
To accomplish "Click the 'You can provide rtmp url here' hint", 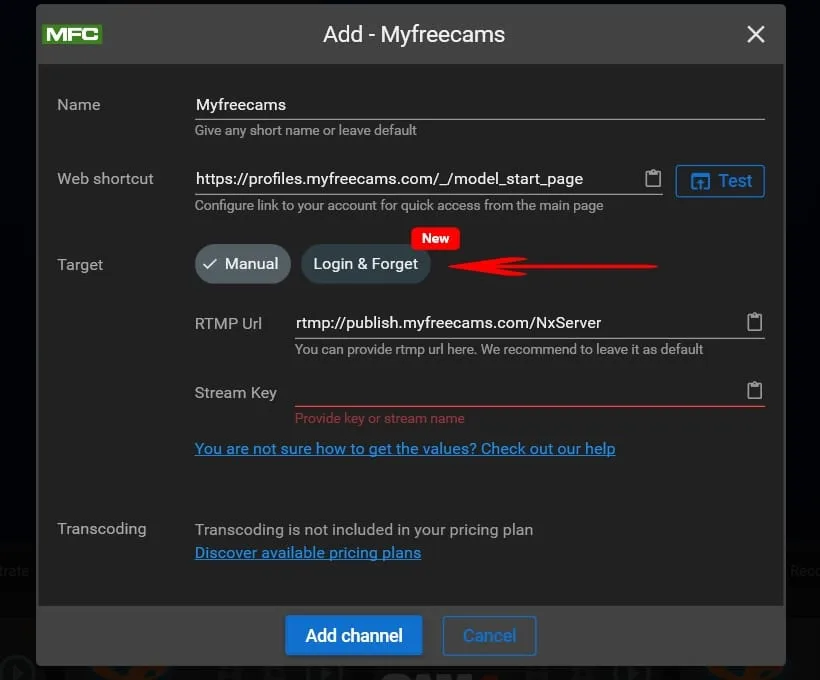I will coord(499,349).
